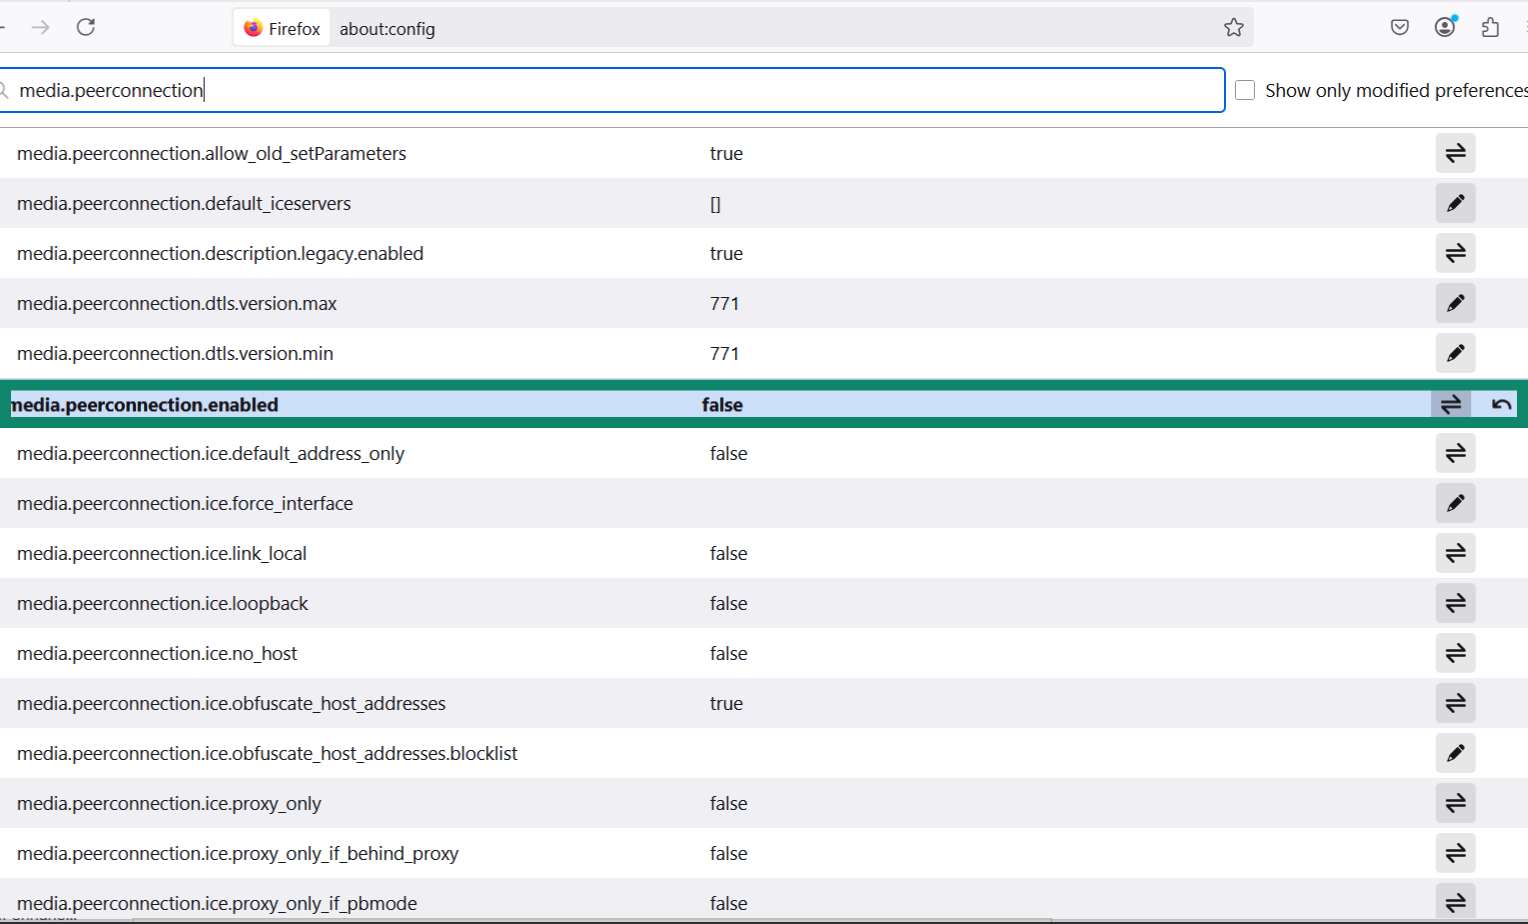Toggle media.peerconnection.allow_old_setParameters value
The width and height of the screenshot is (1528, 924).
click(x=1455, y=153)
